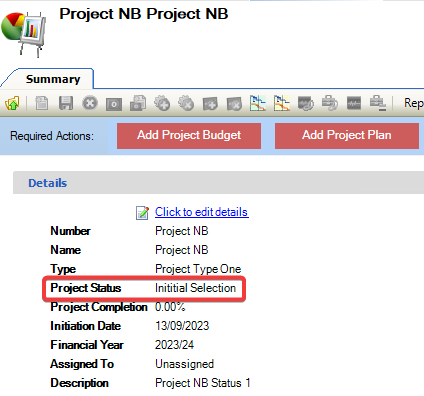Open the Summary tab

tap(53, 79)
